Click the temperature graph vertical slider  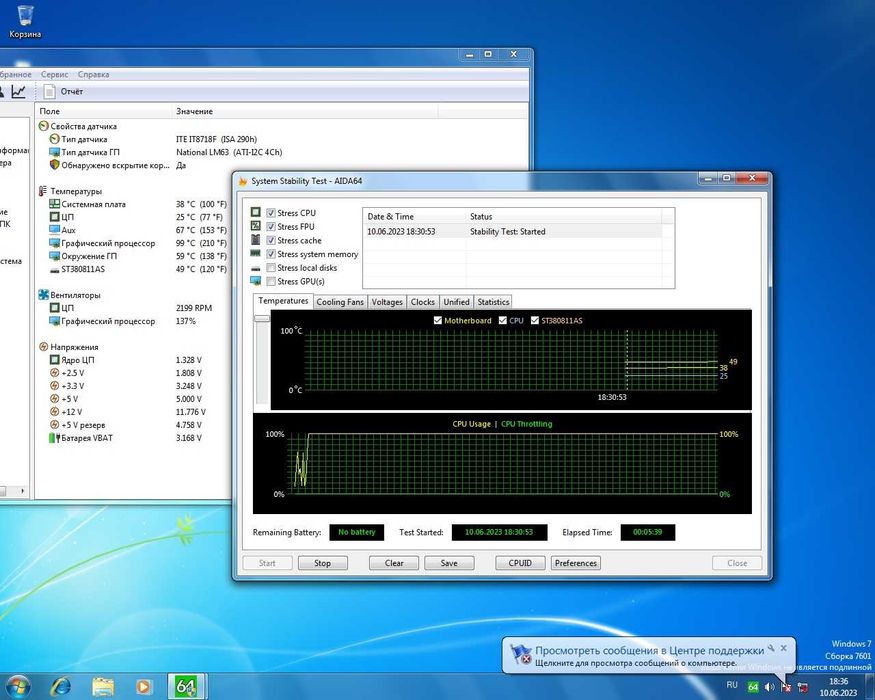[x=262, y=318]
